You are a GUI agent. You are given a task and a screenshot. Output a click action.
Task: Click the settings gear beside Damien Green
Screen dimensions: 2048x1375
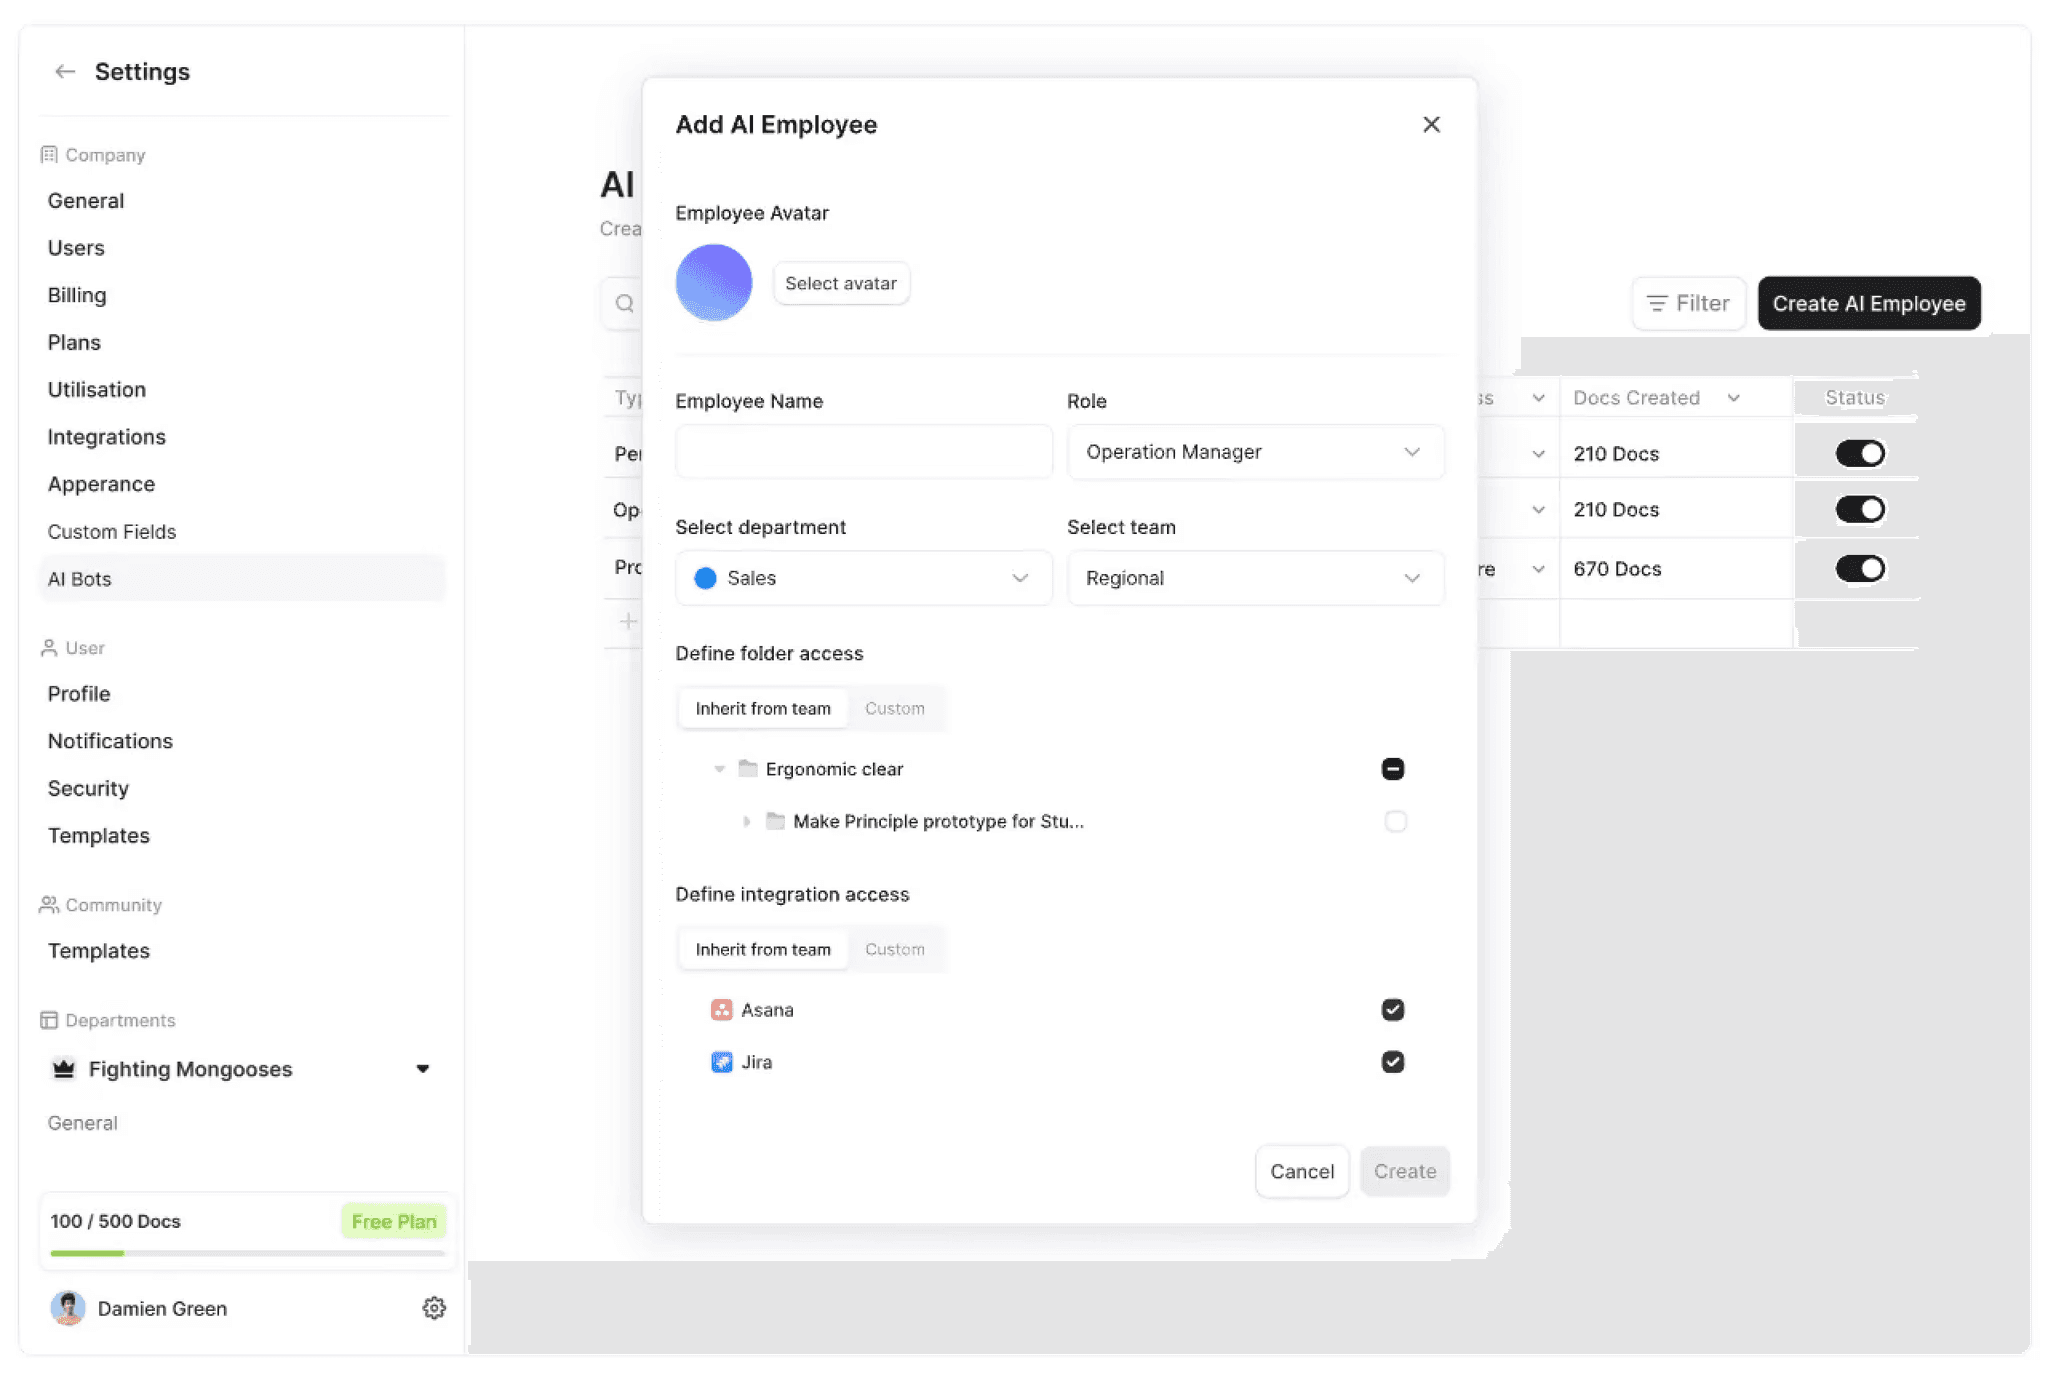(433, 1307)
